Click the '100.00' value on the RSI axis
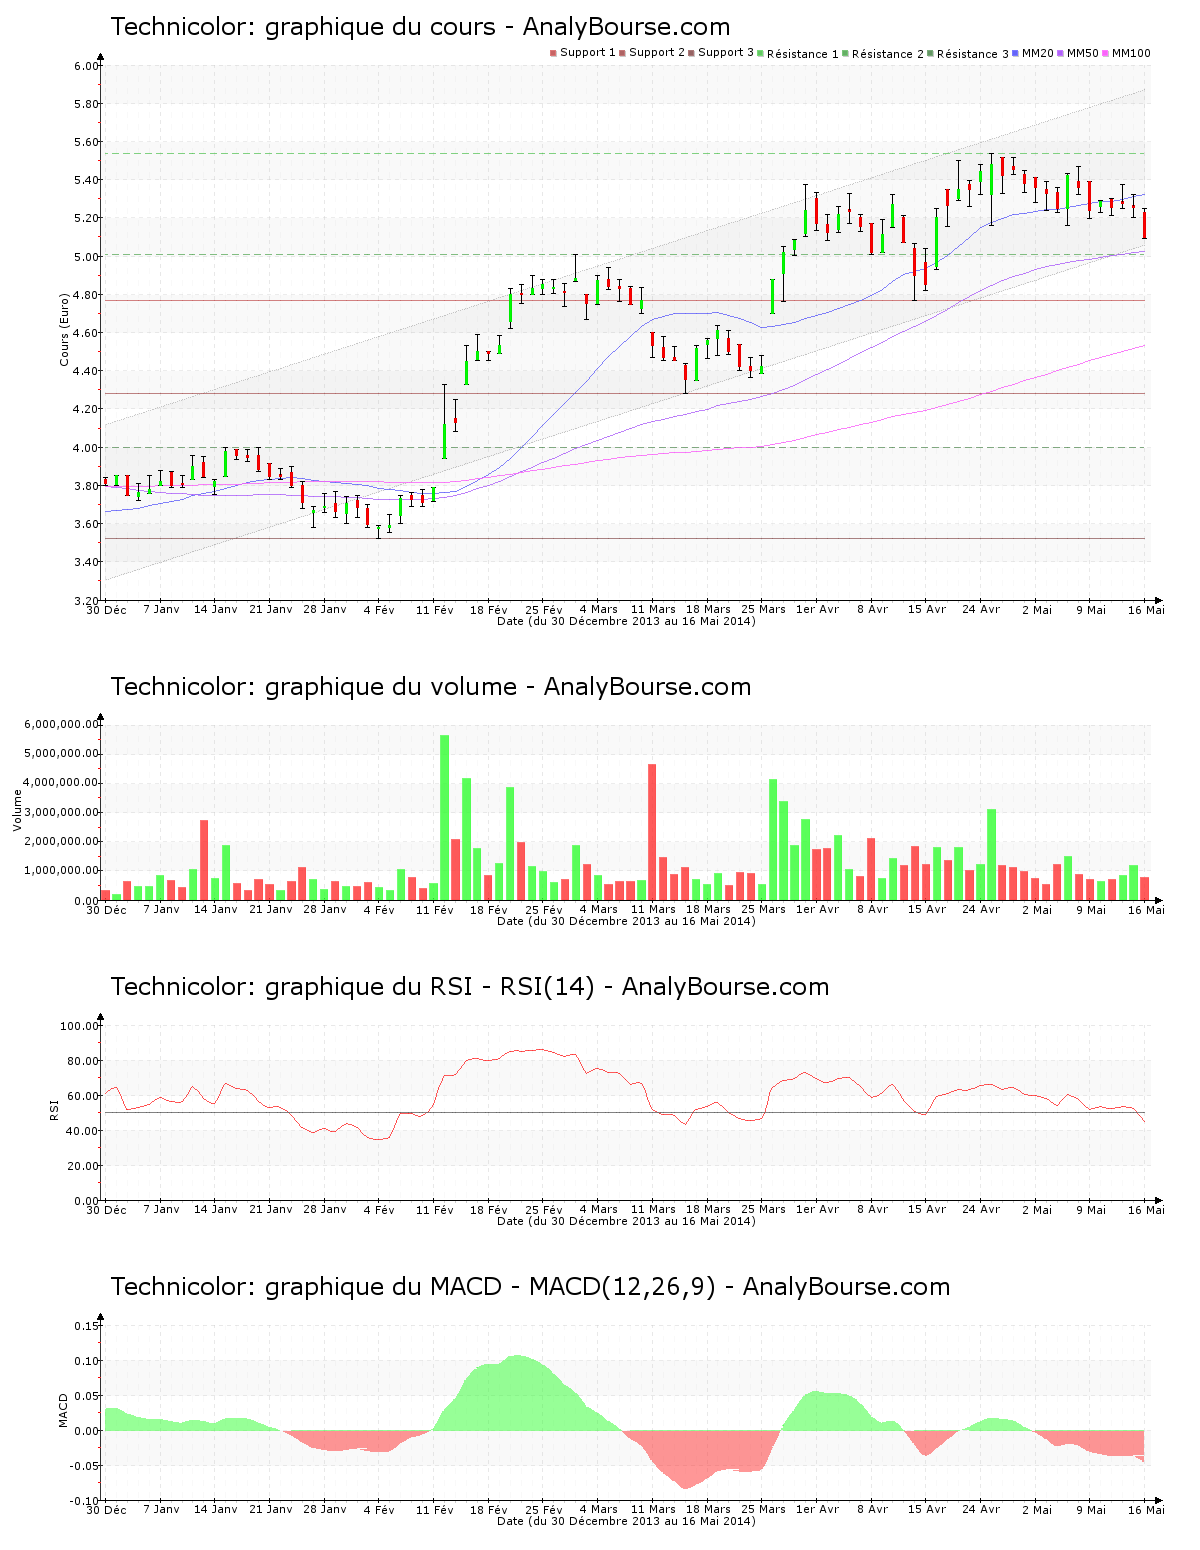The width and height of the screenshot is (1200, 1550). tap(79, 1026)
